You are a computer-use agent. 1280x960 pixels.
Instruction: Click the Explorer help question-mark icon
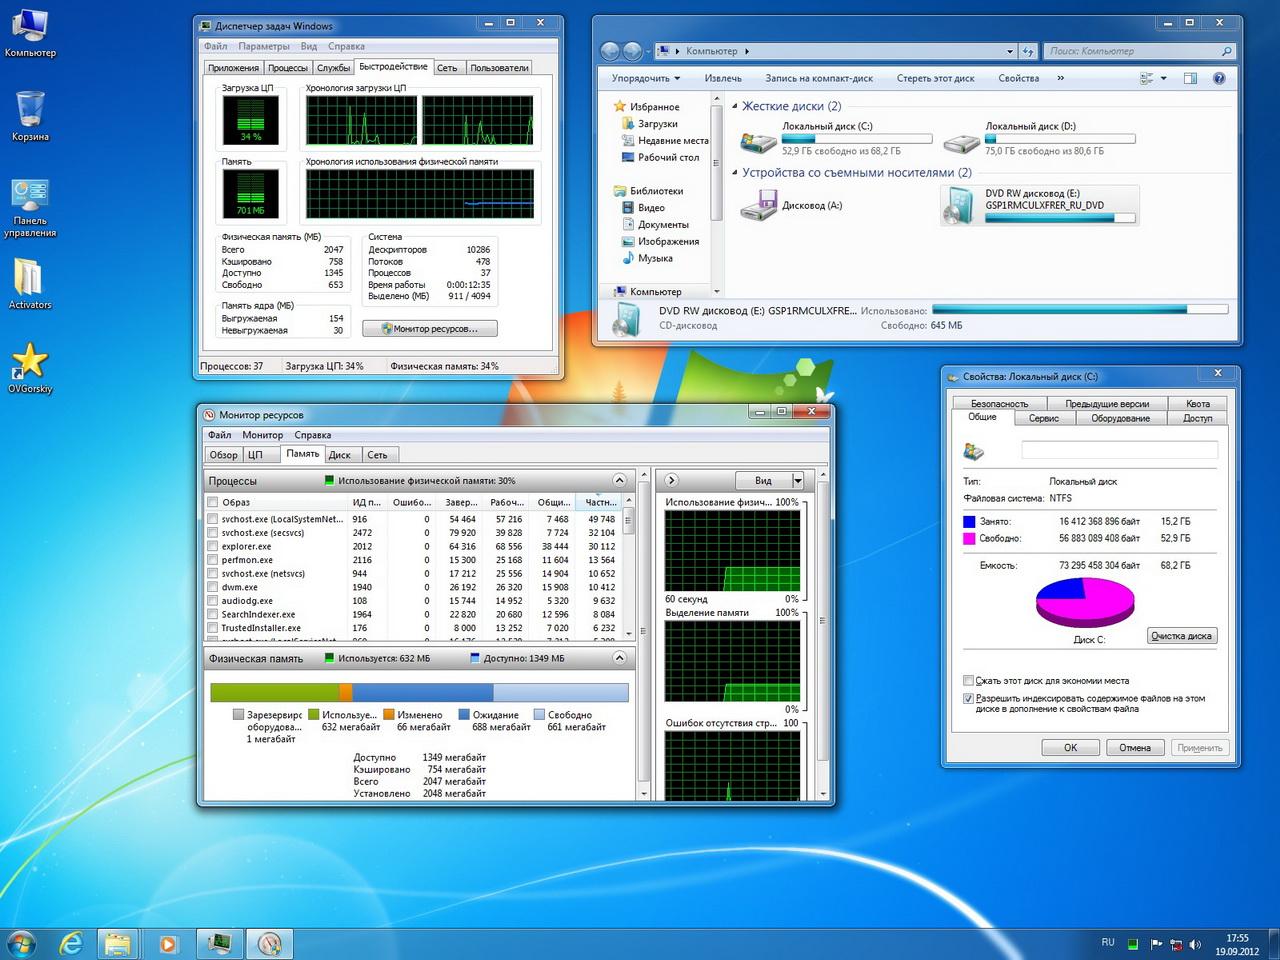(1219, 78)
